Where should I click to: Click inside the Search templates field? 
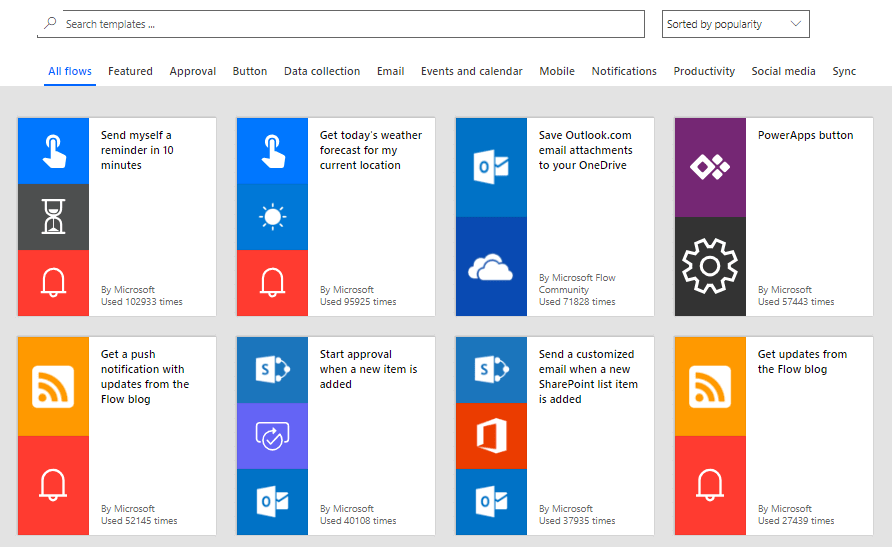[x=350, y=24]
